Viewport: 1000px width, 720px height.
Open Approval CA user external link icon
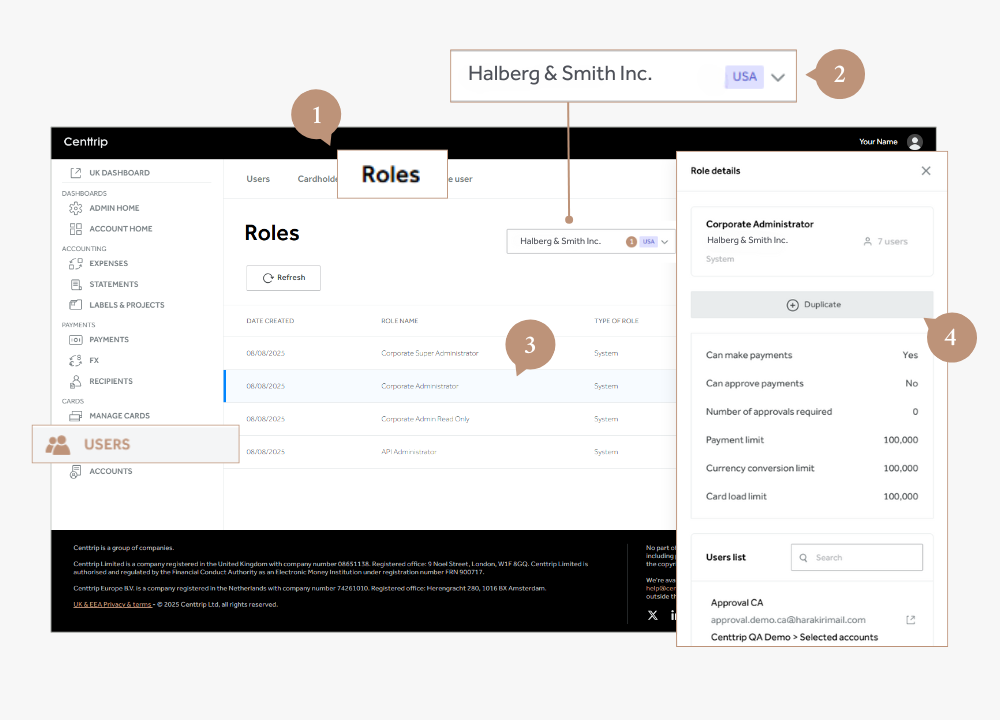click(911, 620)
